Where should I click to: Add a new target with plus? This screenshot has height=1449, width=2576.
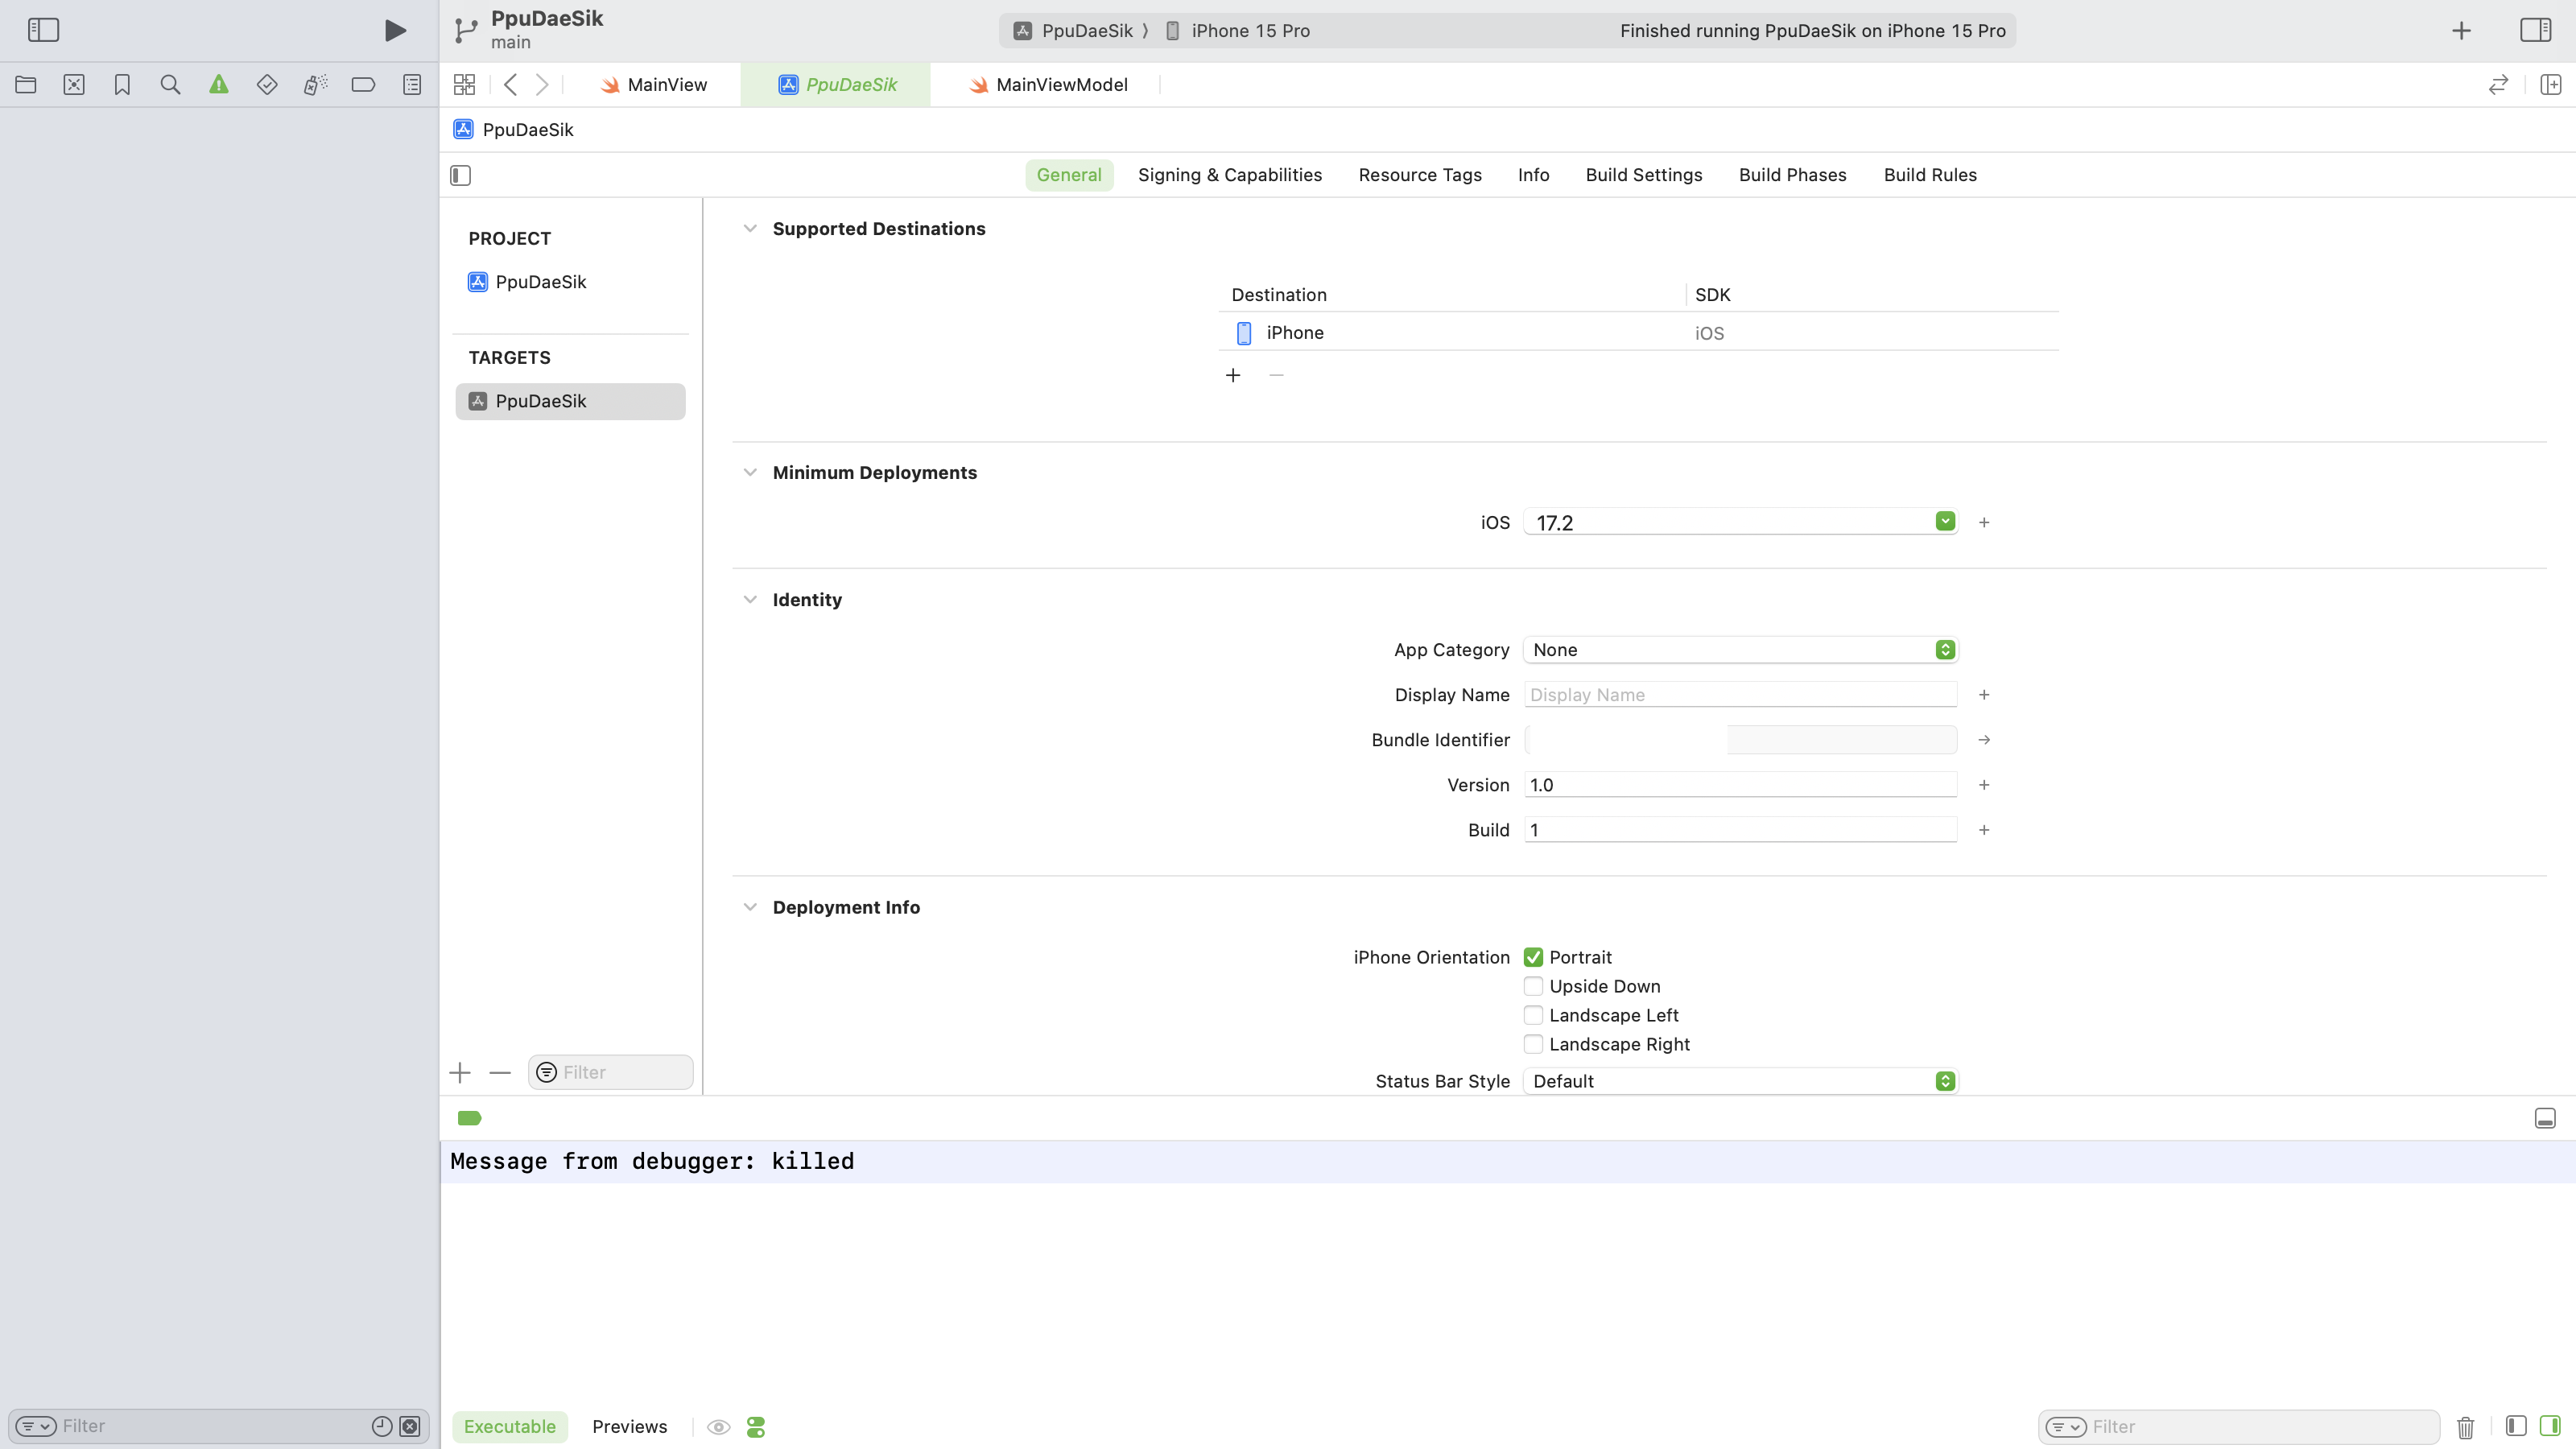tap(460, 1073)
